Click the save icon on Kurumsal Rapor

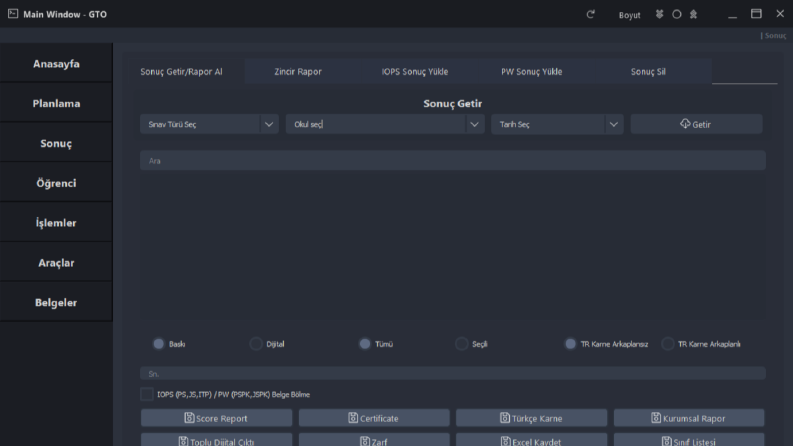(x=656, y=418)
